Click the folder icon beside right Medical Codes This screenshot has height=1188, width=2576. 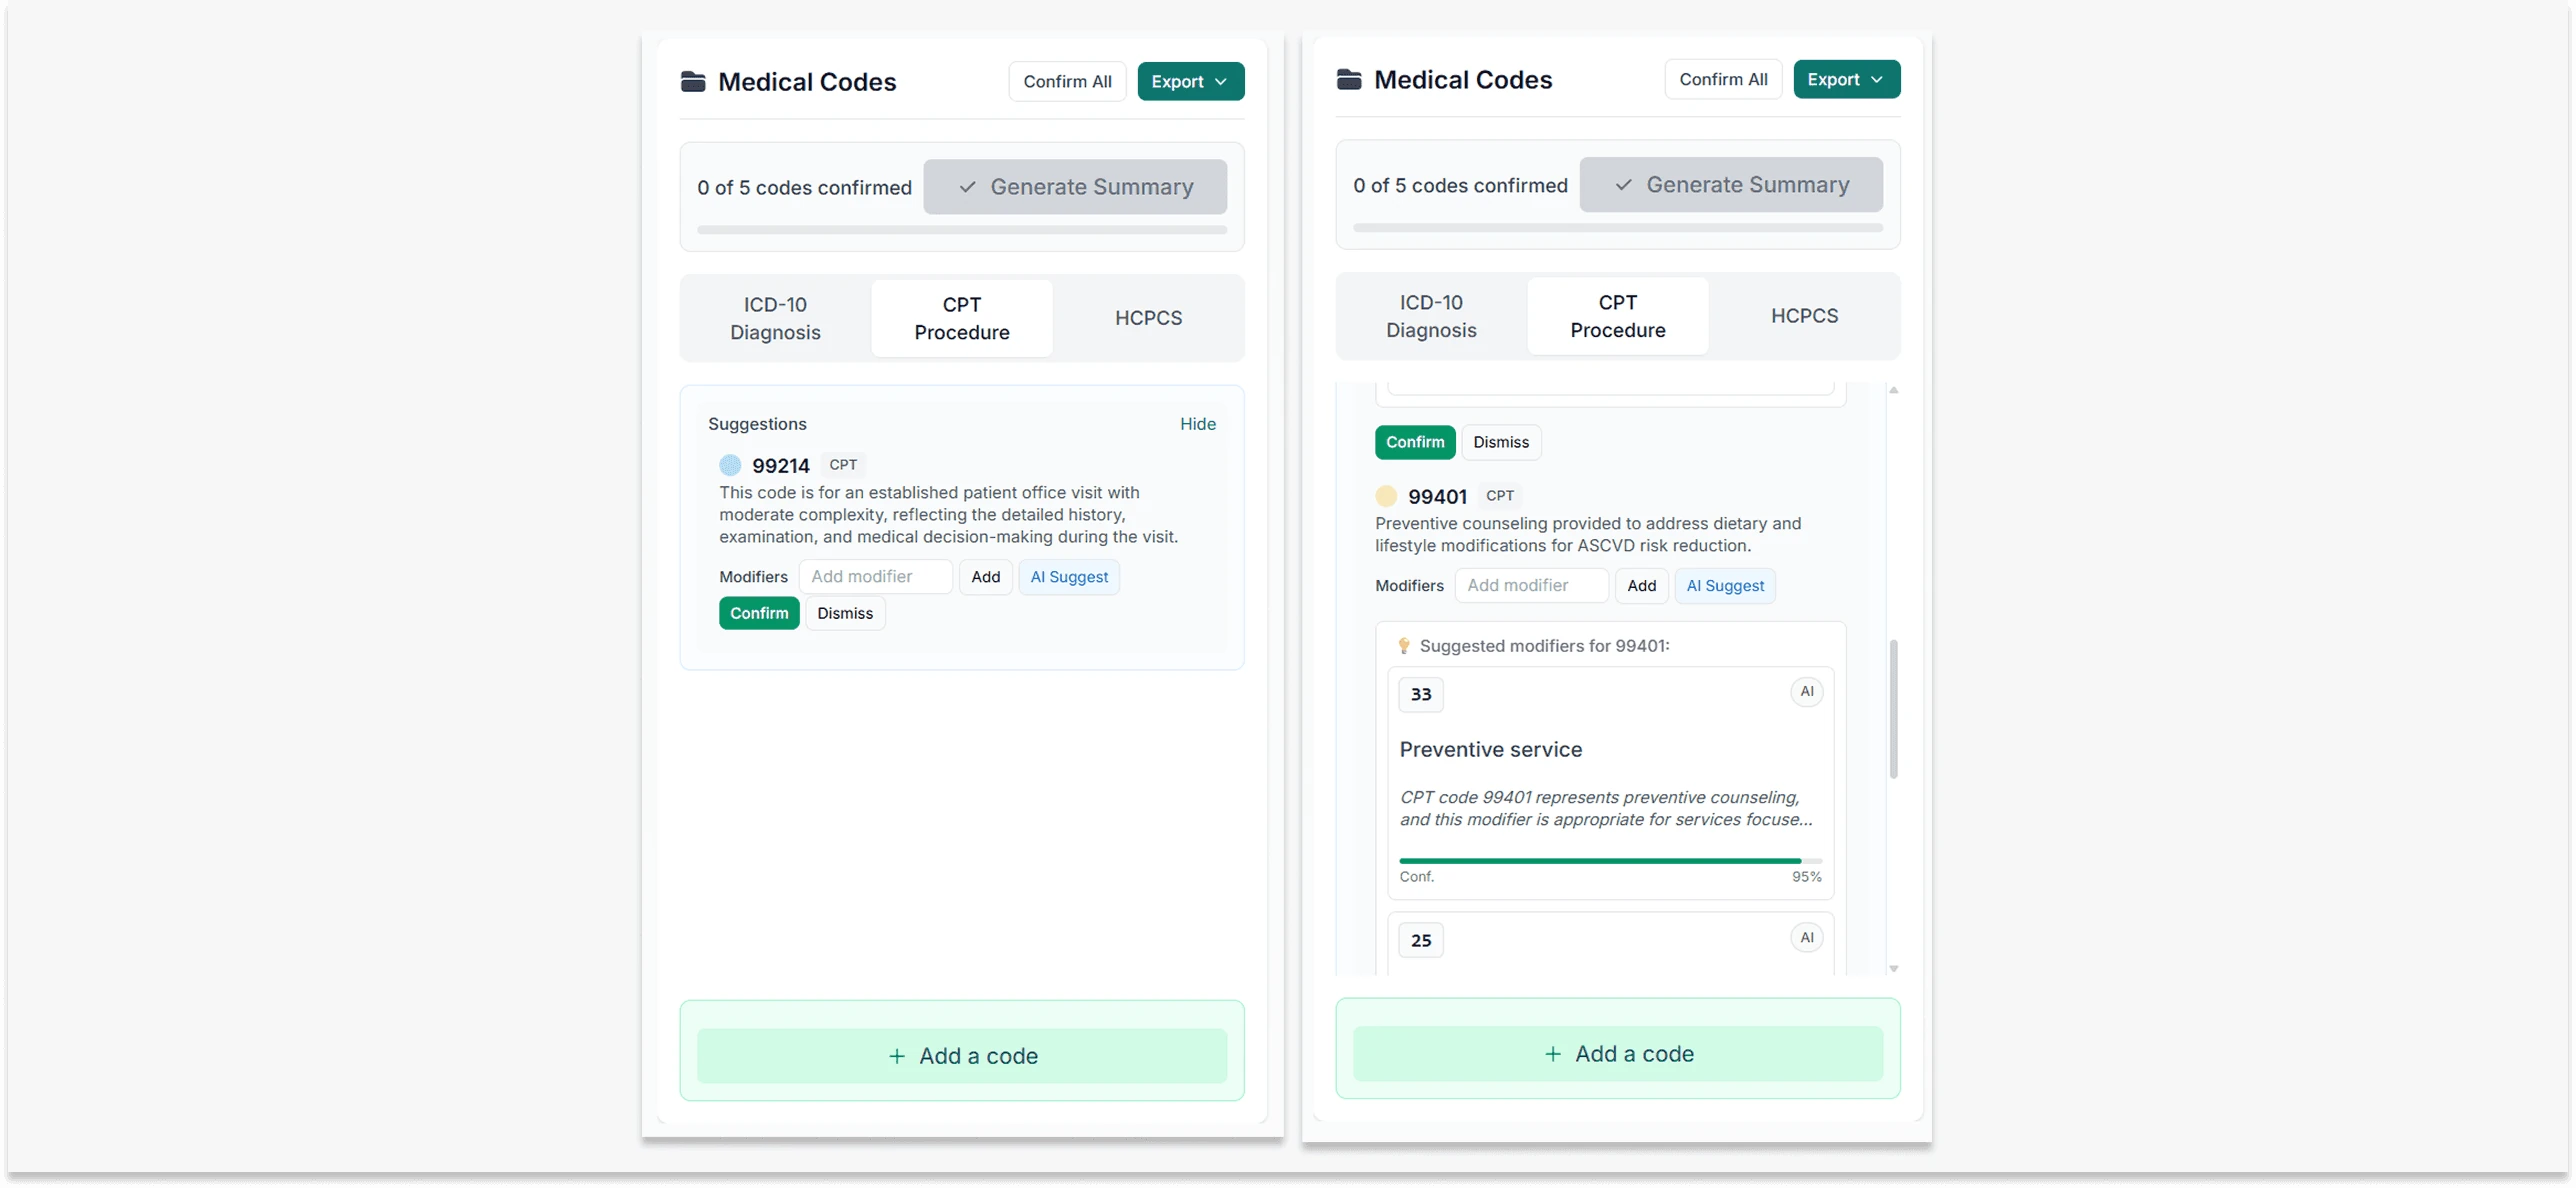[1349, 80]
